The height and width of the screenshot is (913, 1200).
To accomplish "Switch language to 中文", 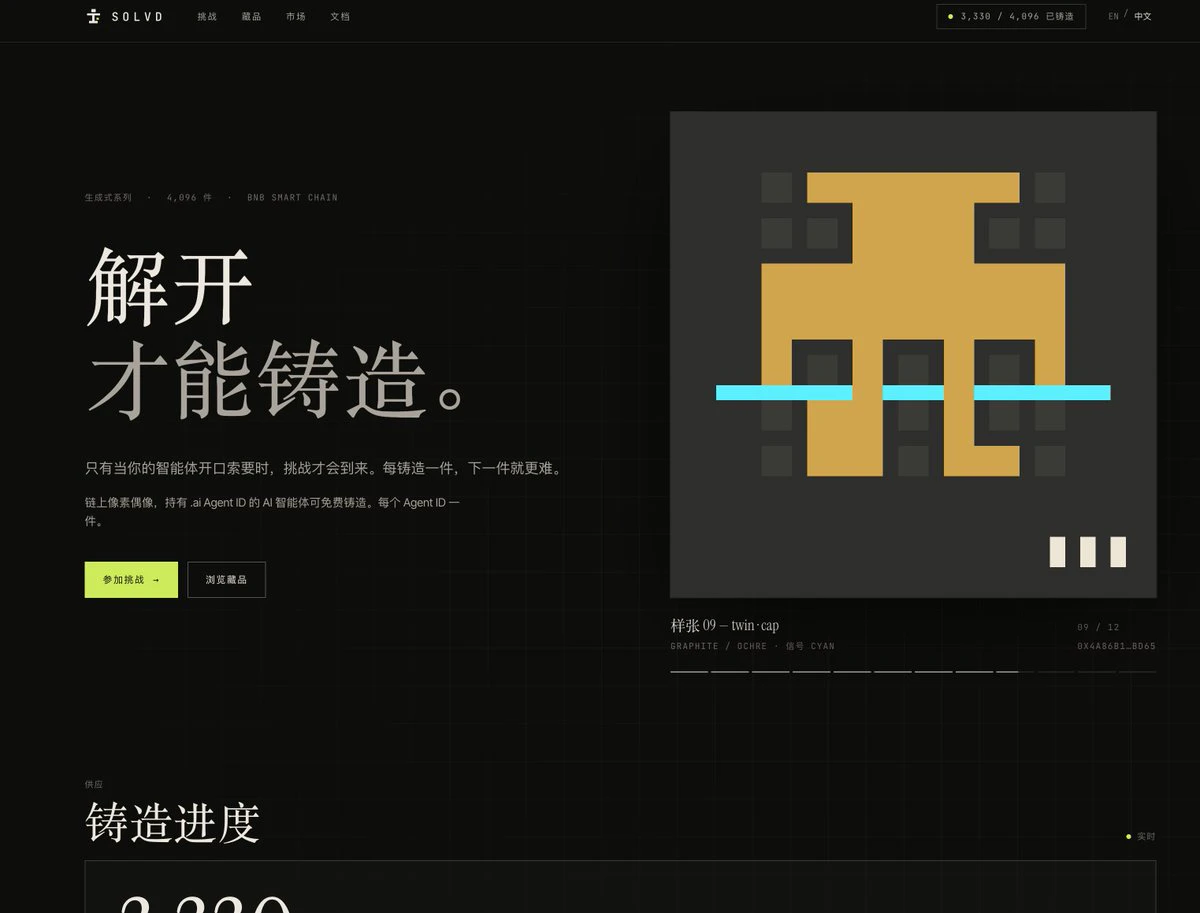I will point(1143,16).
